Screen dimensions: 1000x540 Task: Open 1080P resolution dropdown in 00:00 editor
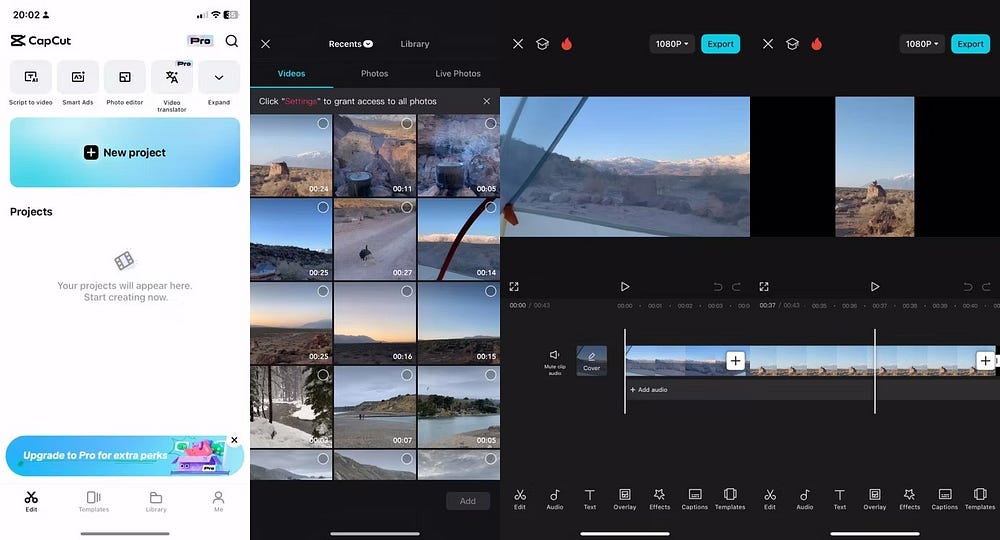pyautogui.click(x=672, y=44)
